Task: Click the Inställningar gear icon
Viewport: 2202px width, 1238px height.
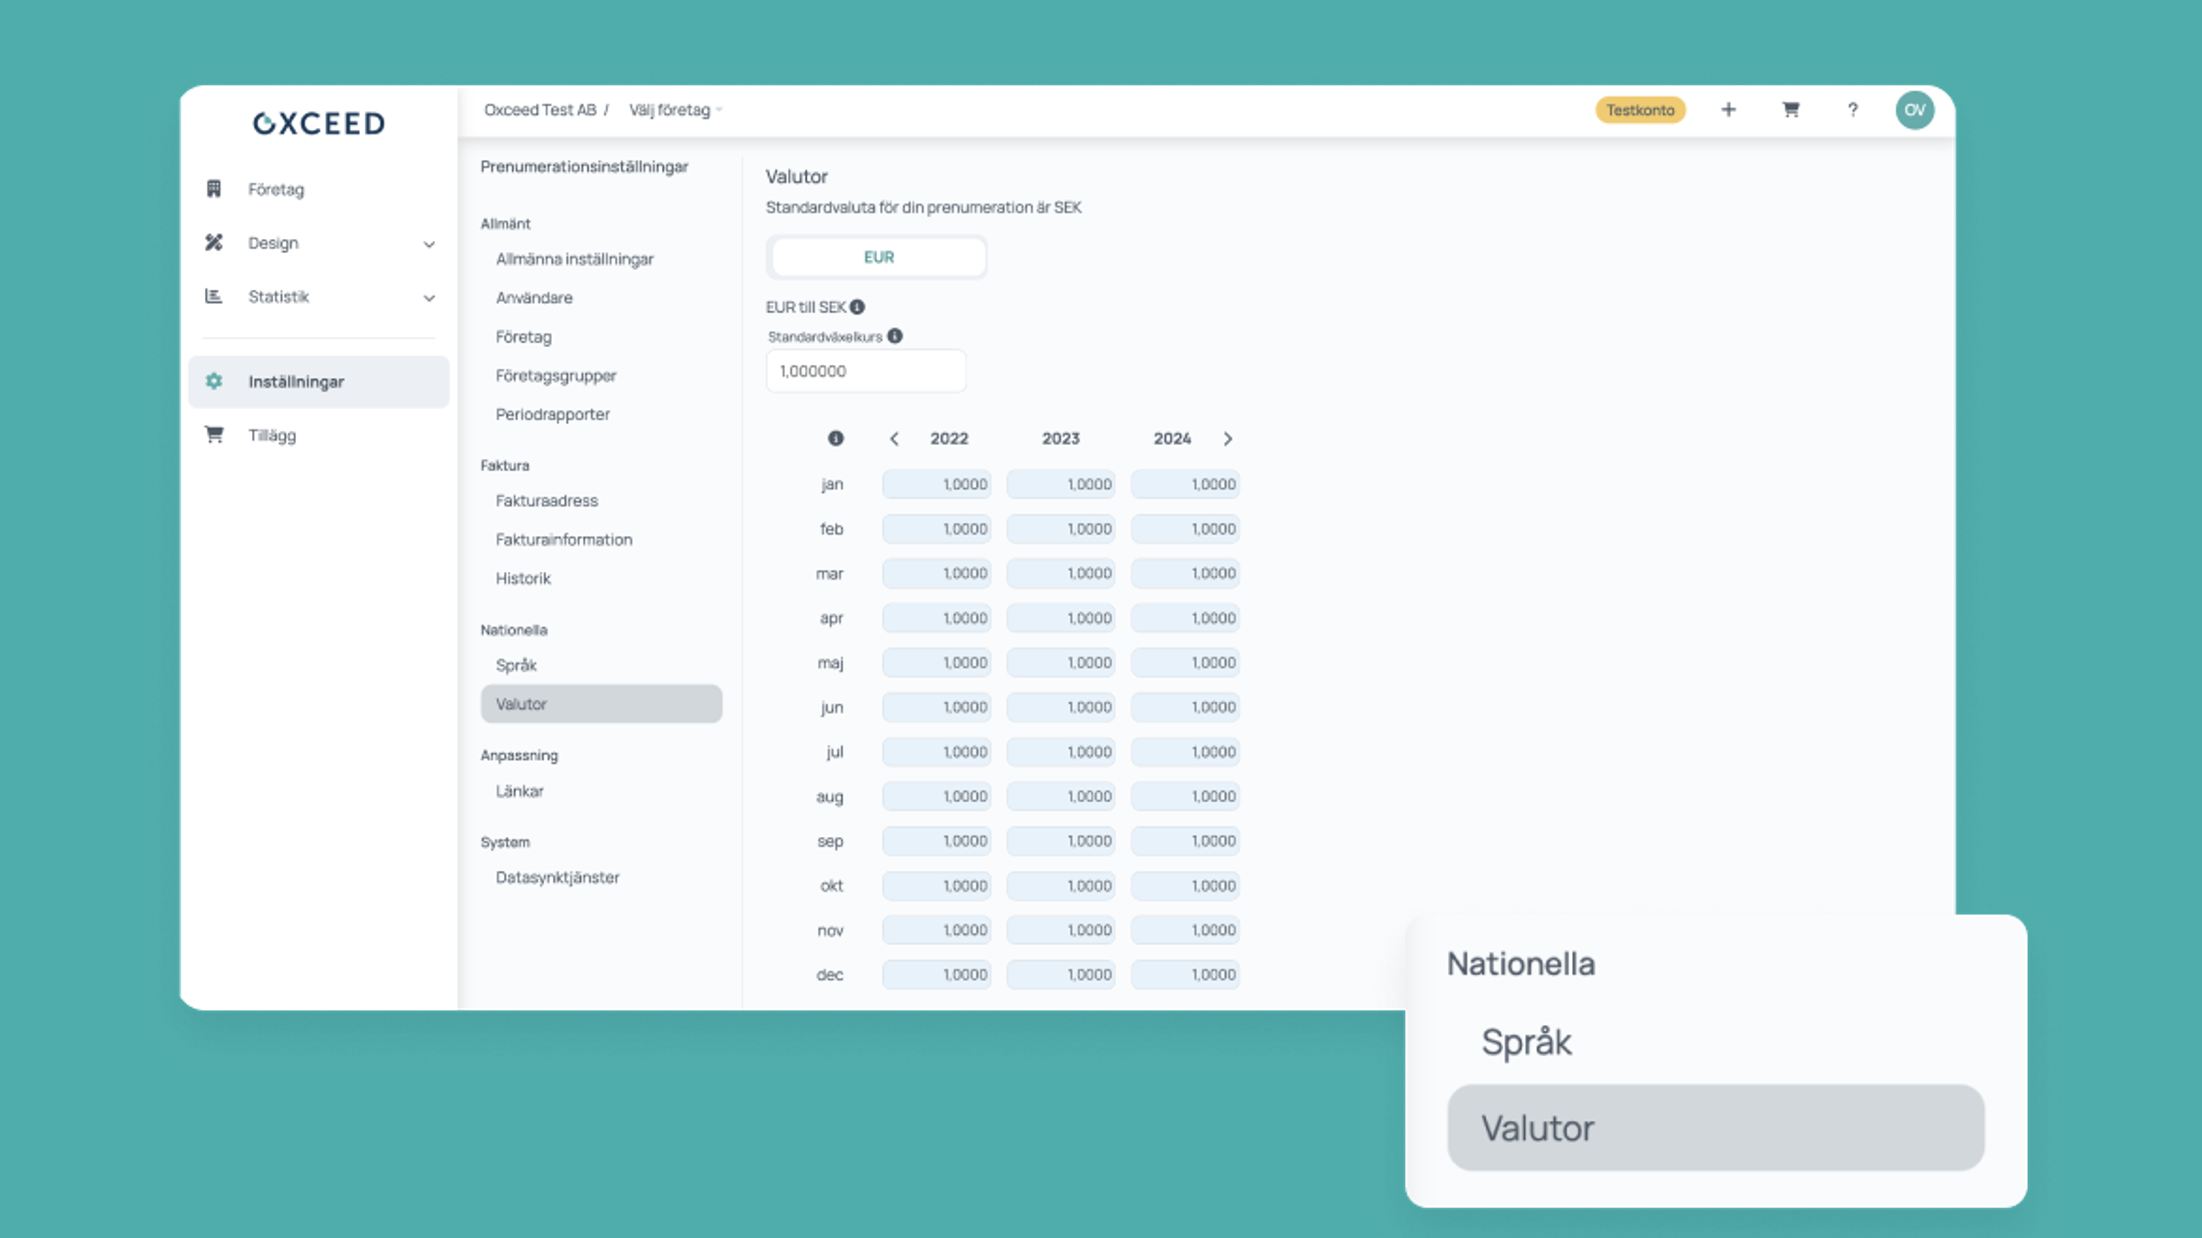Action: click(214, 381)
